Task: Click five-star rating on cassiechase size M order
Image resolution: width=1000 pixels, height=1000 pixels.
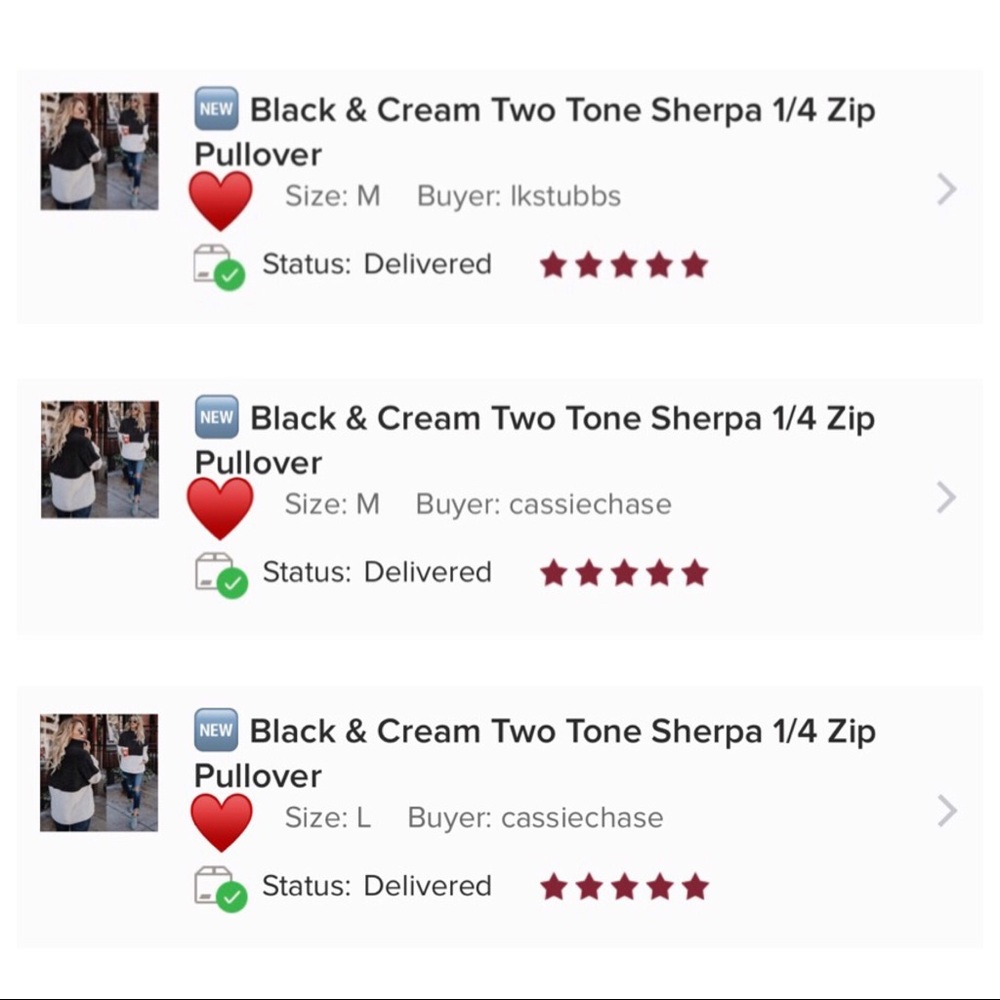Action: pyautogui.click(x=624, y=573)
